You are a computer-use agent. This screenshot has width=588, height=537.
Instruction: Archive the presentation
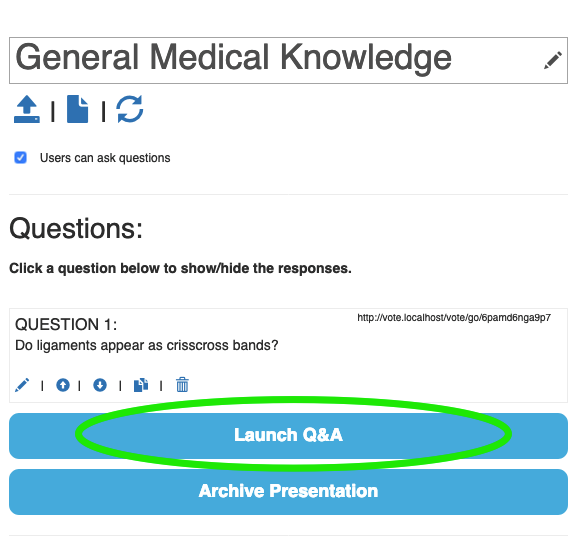tap(288, 492)
